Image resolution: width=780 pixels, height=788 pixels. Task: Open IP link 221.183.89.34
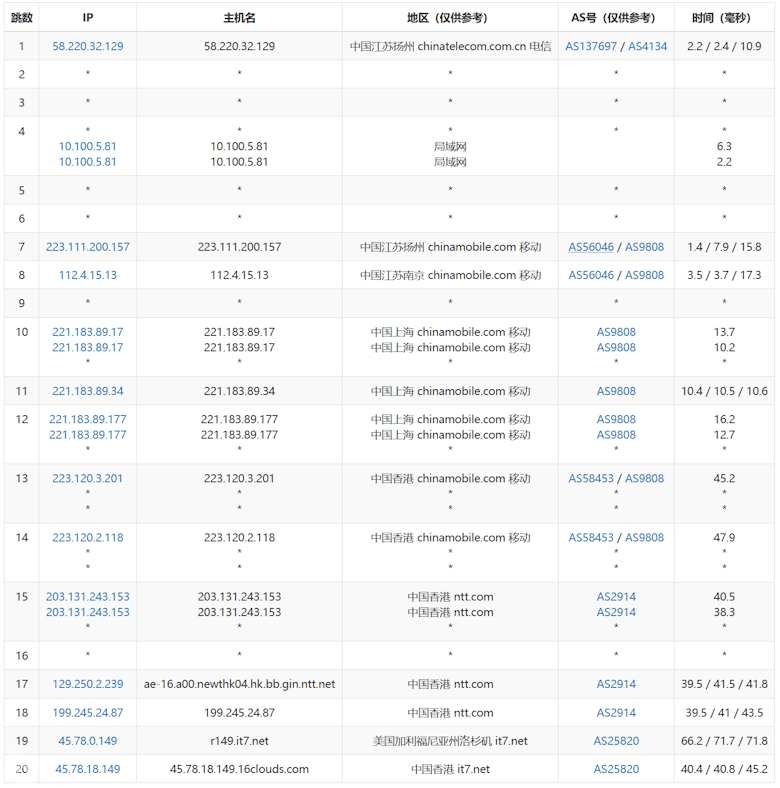coord(88,391)
